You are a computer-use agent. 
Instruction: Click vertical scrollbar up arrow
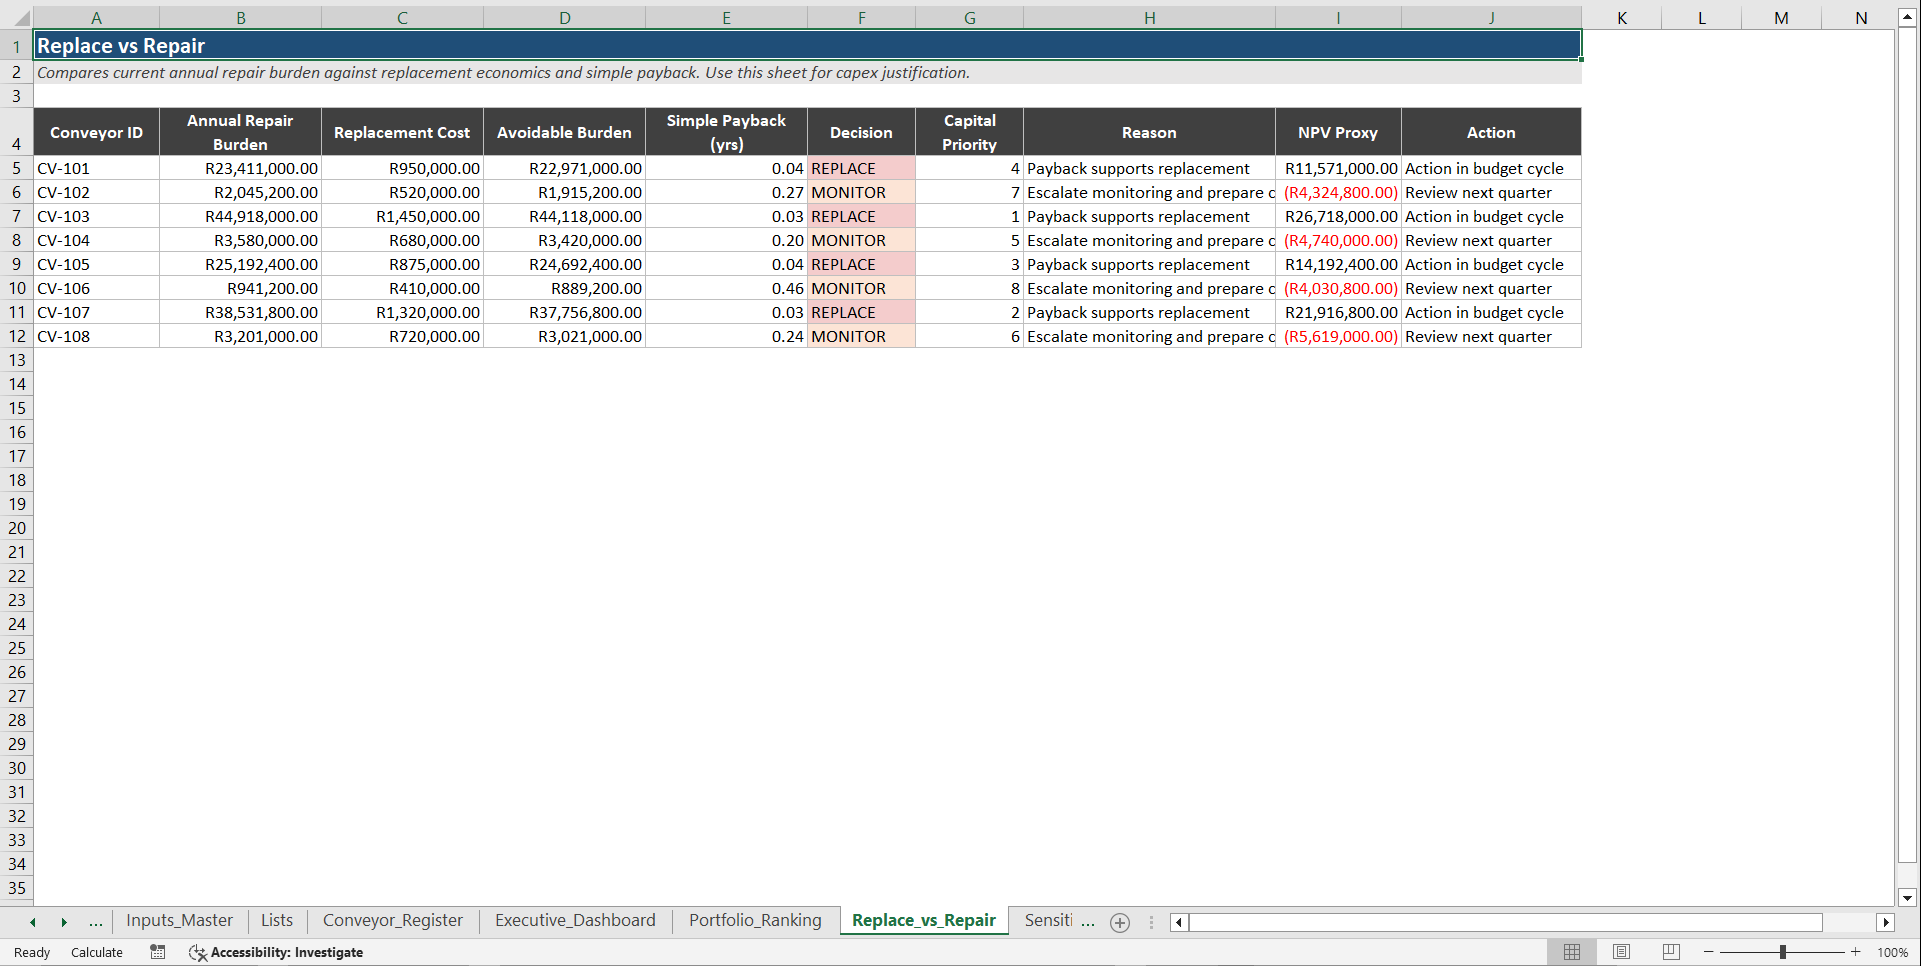pyautogui.click(x=1907, y=17)
